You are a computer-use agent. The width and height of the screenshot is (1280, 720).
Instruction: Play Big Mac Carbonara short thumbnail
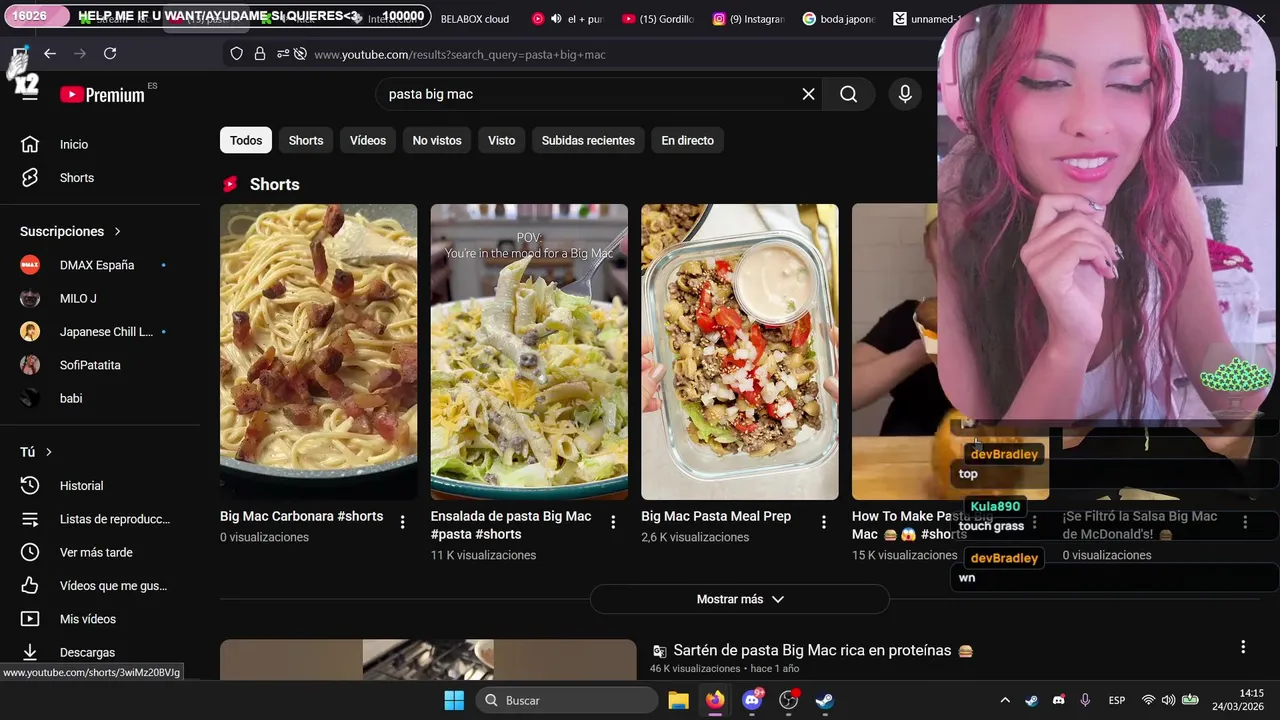pyautogui.click(x=319, y=352)
